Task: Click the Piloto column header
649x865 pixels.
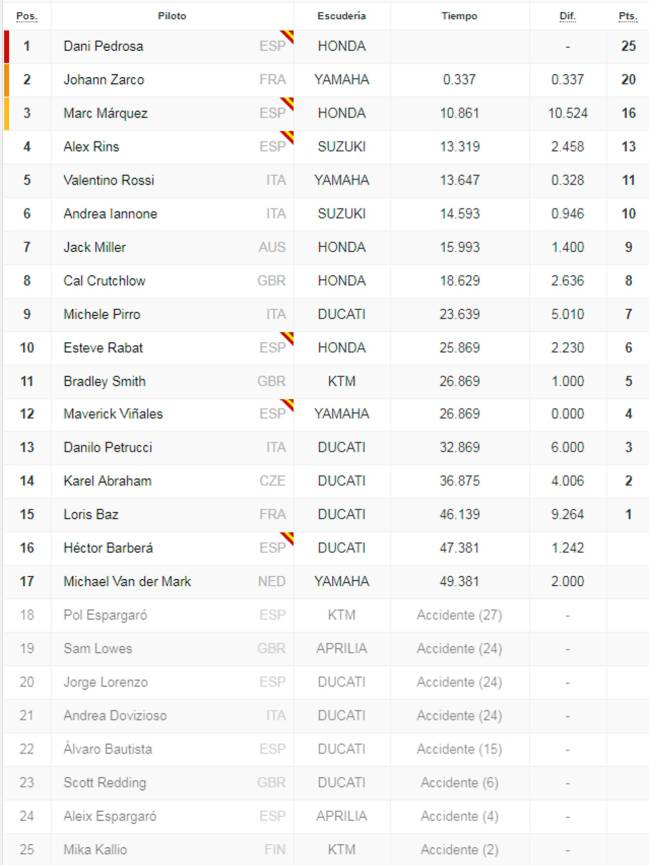Action: click(172, 17)
